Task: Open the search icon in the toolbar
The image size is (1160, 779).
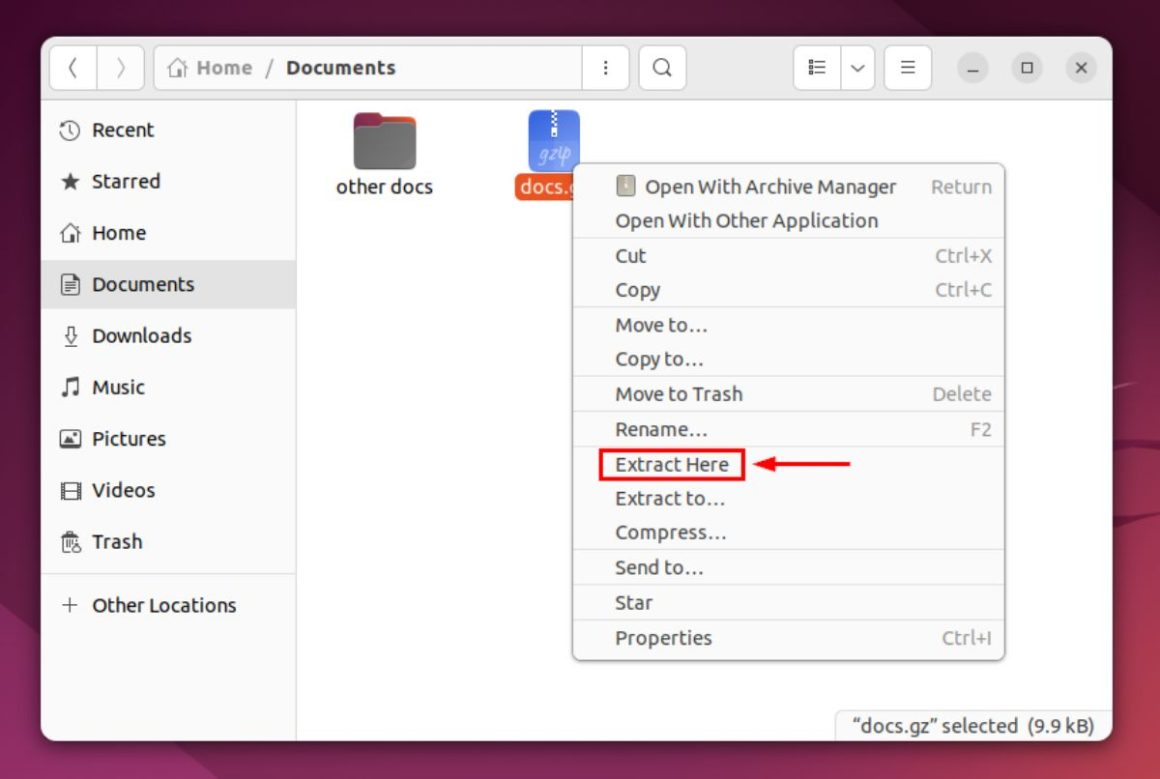Action: tap(662, 67)
